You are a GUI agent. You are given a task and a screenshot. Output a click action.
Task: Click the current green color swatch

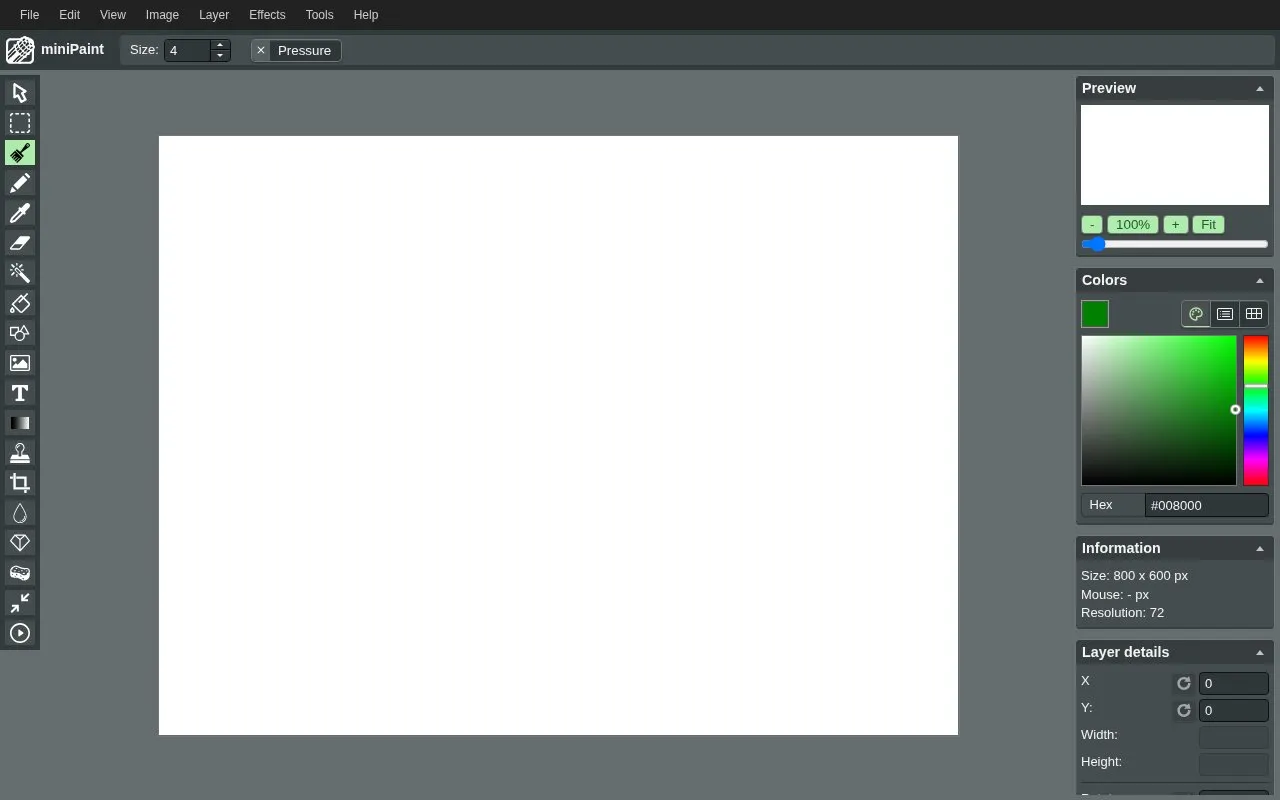[1095, 314]
